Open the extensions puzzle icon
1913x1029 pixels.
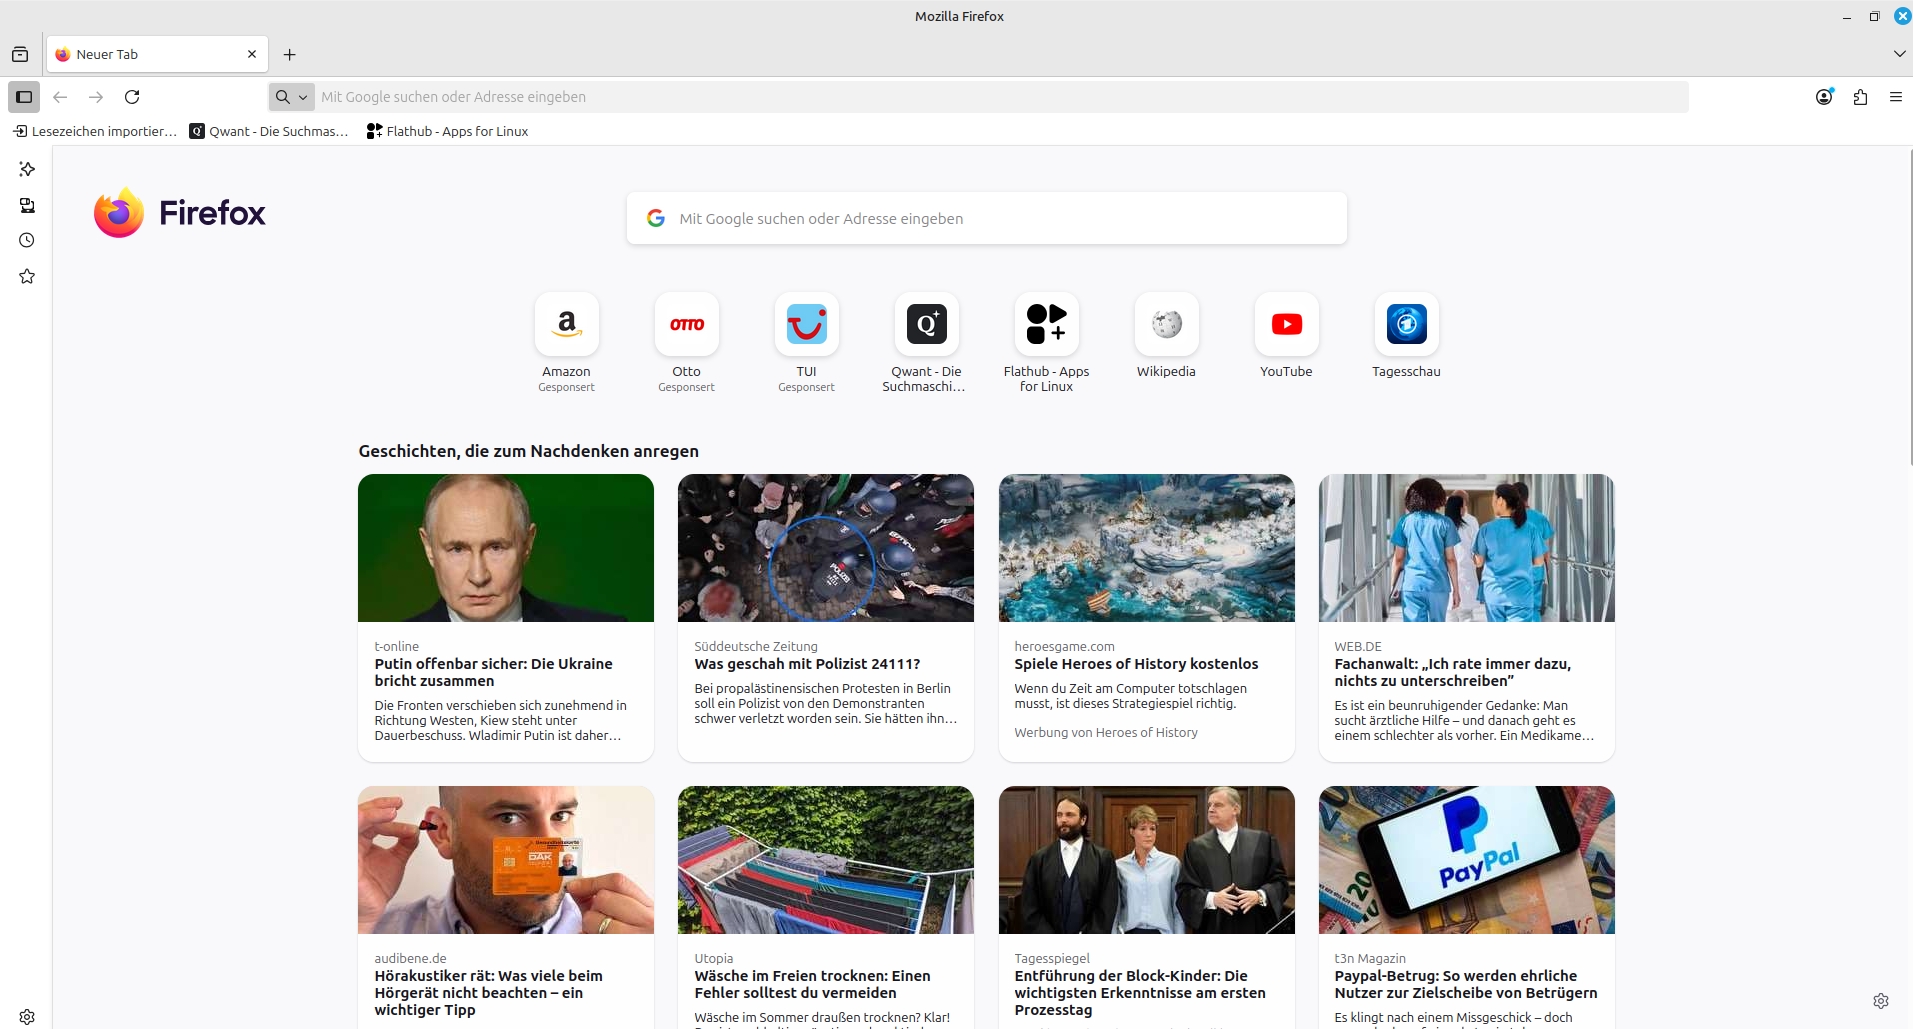[1860, 97]
